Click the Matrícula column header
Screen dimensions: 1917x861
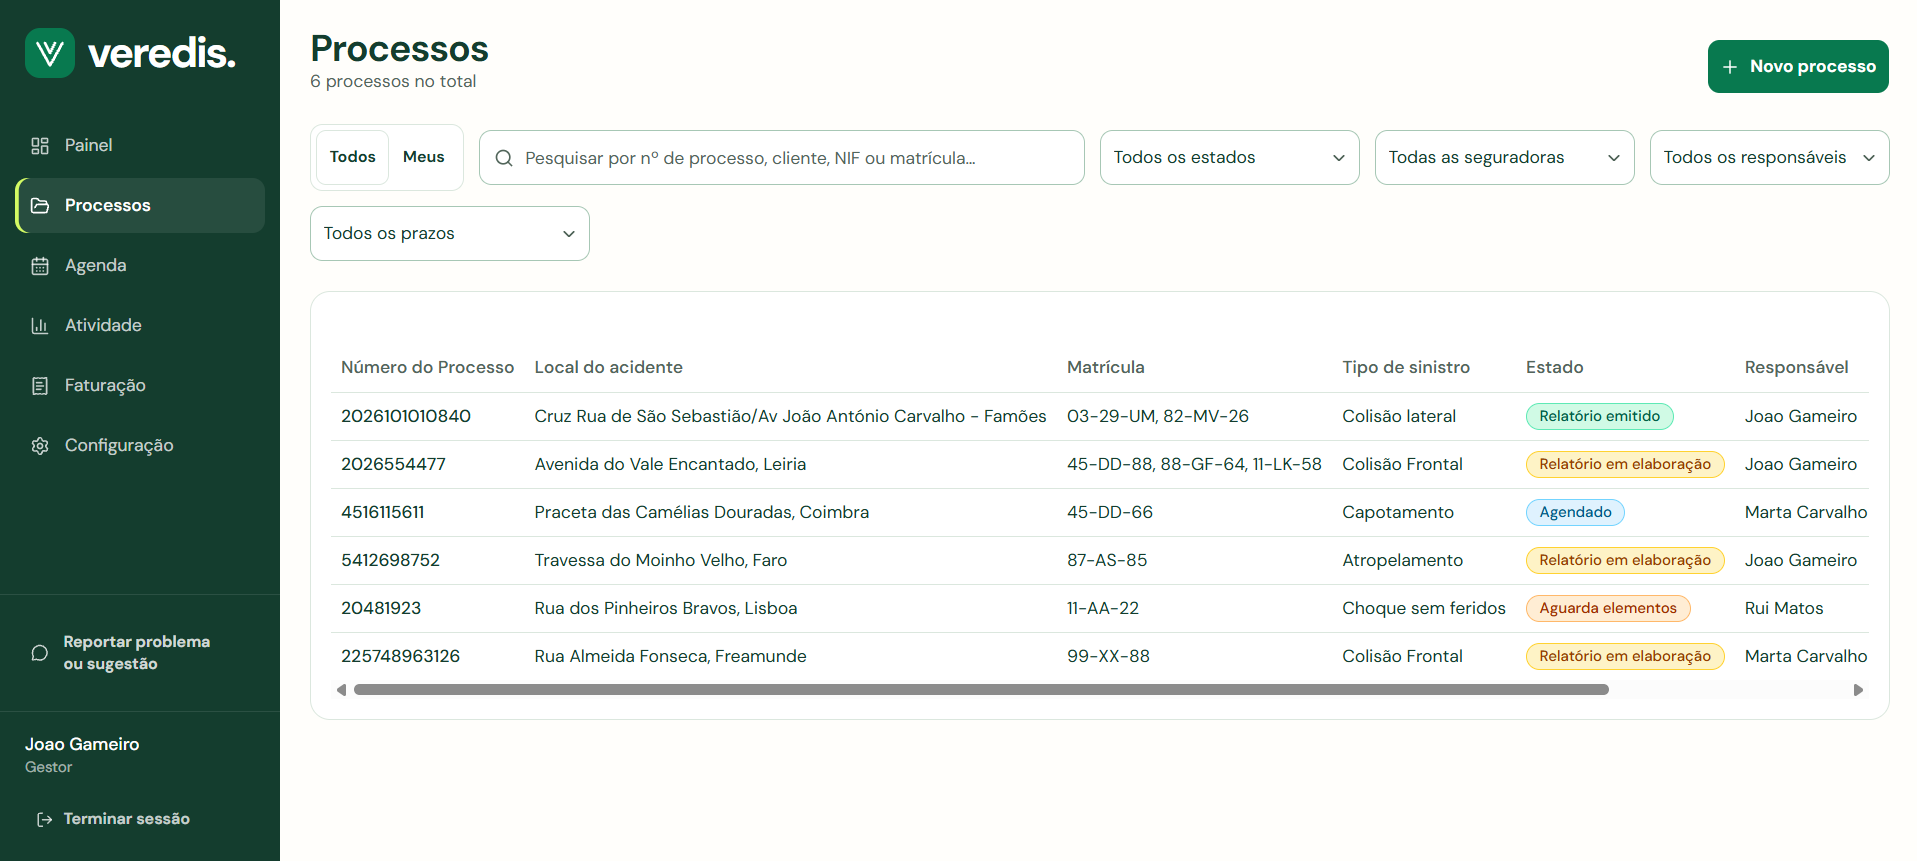tap(1105, 368)
